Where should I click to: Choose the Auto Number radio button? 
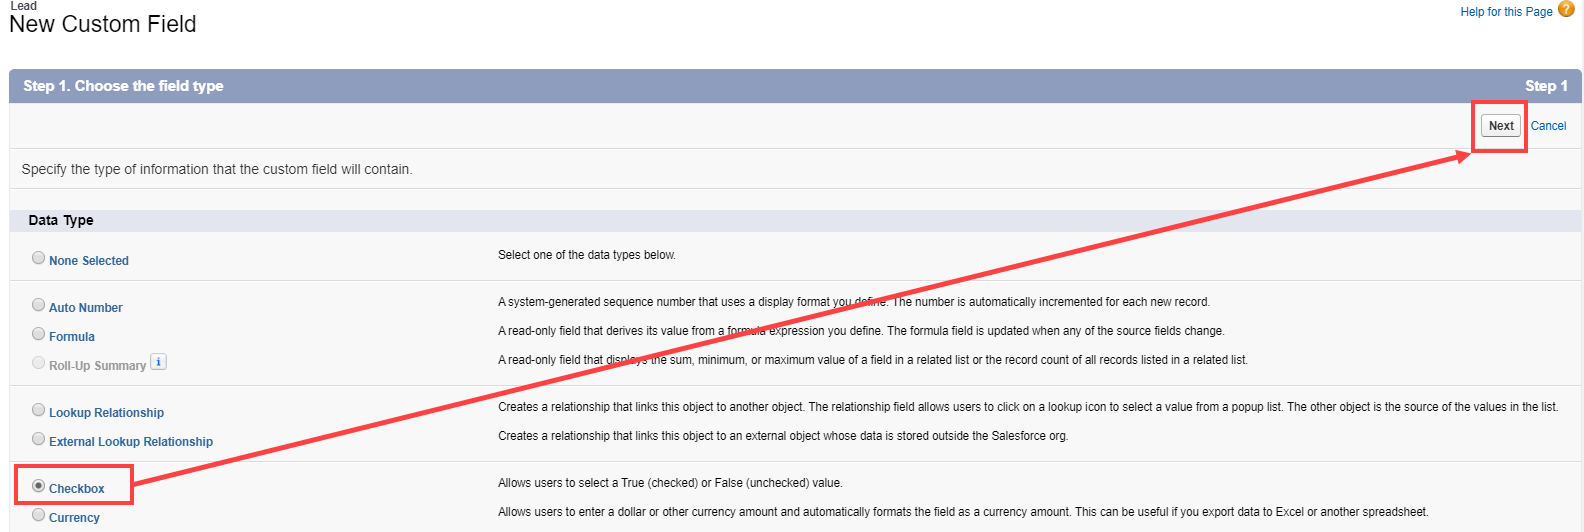pos(38,305)
